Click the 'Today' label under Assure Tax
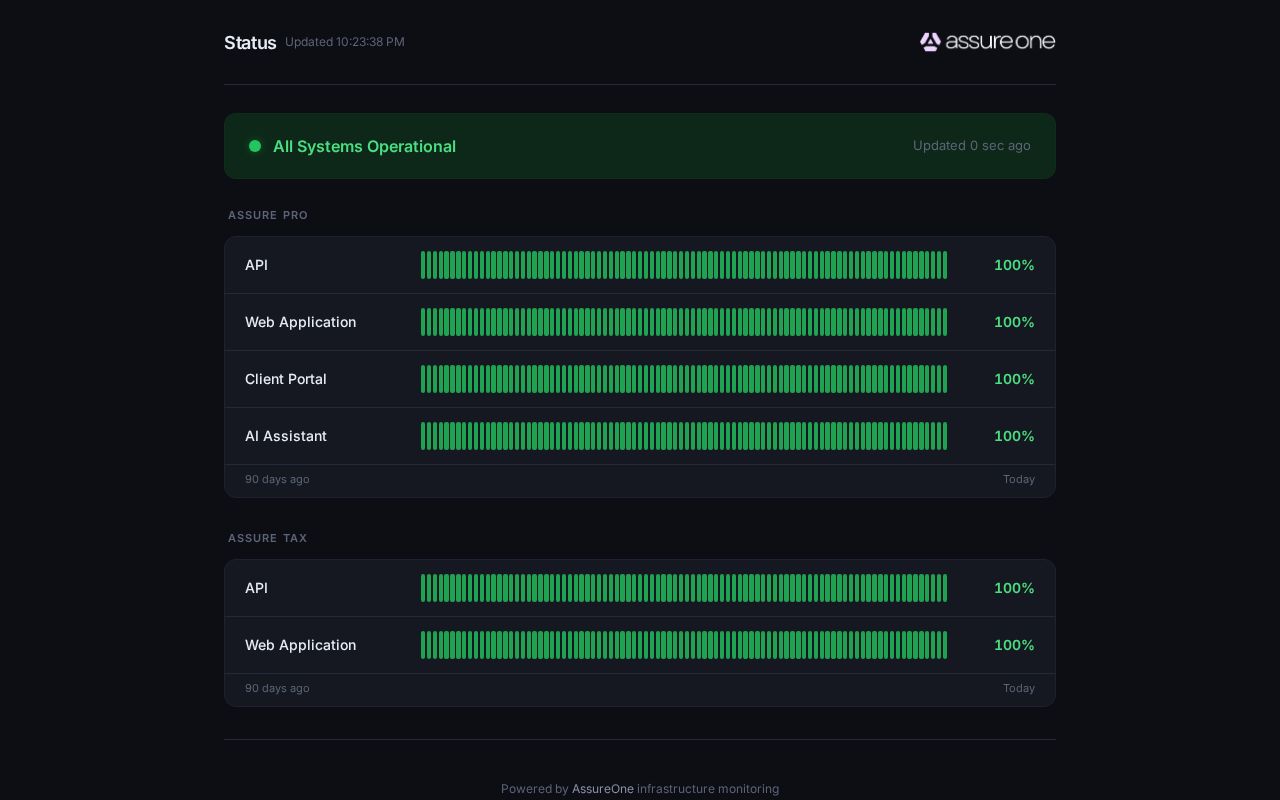Screen dimensions: 1280x800 tap(1019, 689)
